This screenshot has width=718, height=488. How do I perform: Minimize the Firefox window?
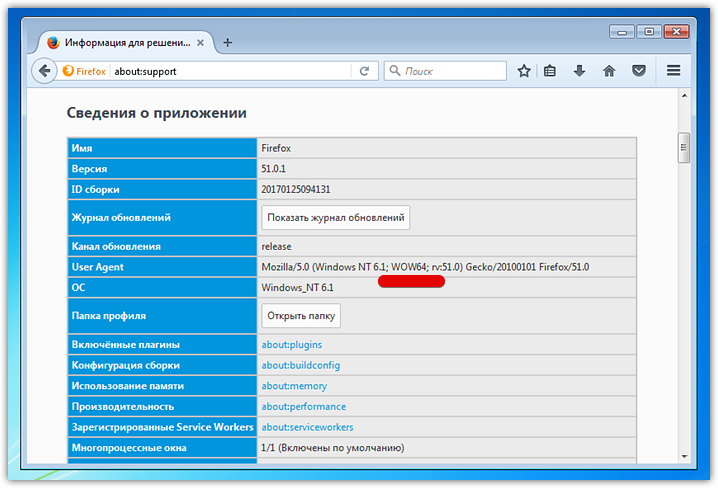coord(622,32)
